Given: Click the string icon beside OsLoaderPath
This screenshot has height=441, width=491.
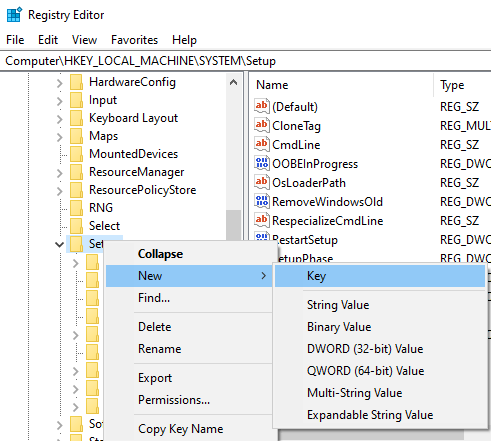Looking at the screenshot, I should point(261,182).
